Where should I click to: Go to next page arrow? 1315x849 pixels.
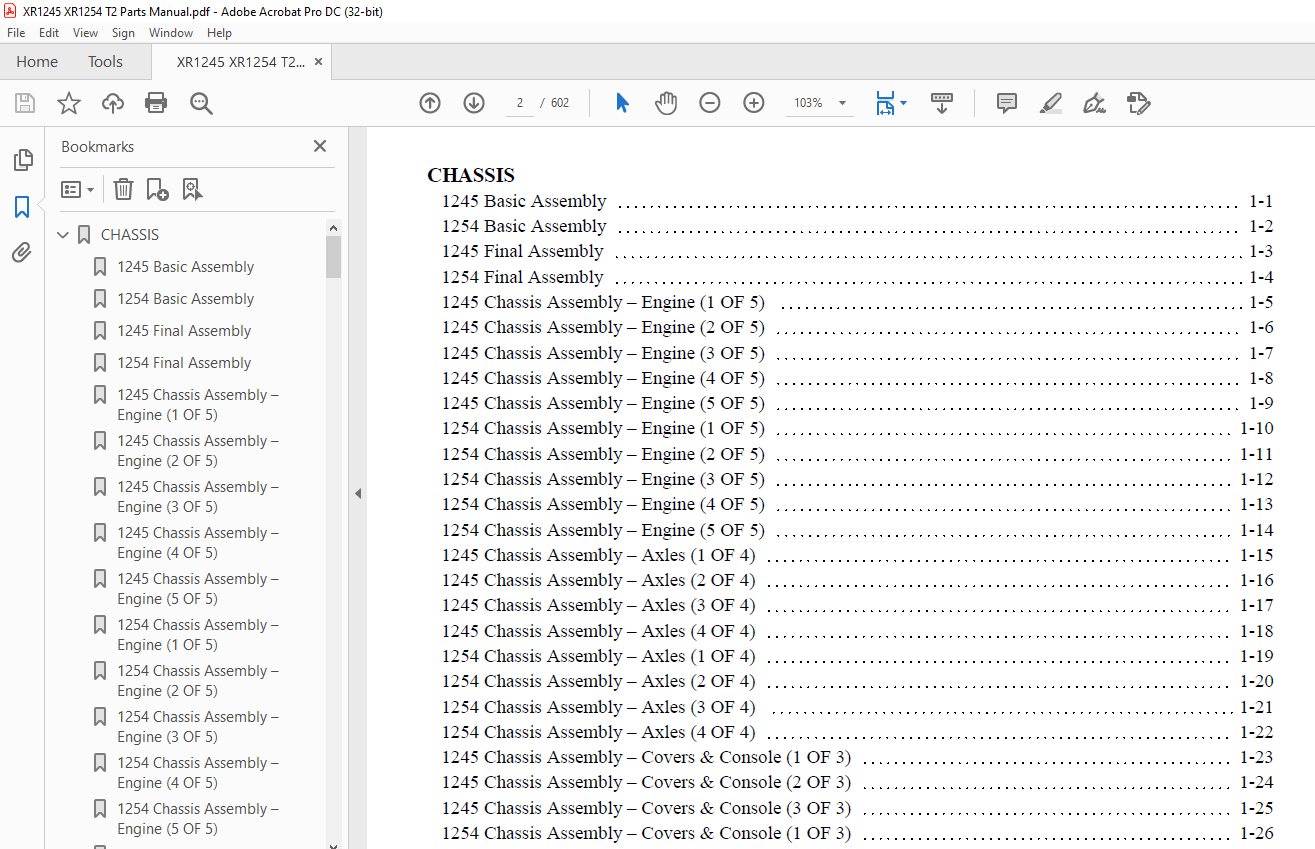point(474,103)
